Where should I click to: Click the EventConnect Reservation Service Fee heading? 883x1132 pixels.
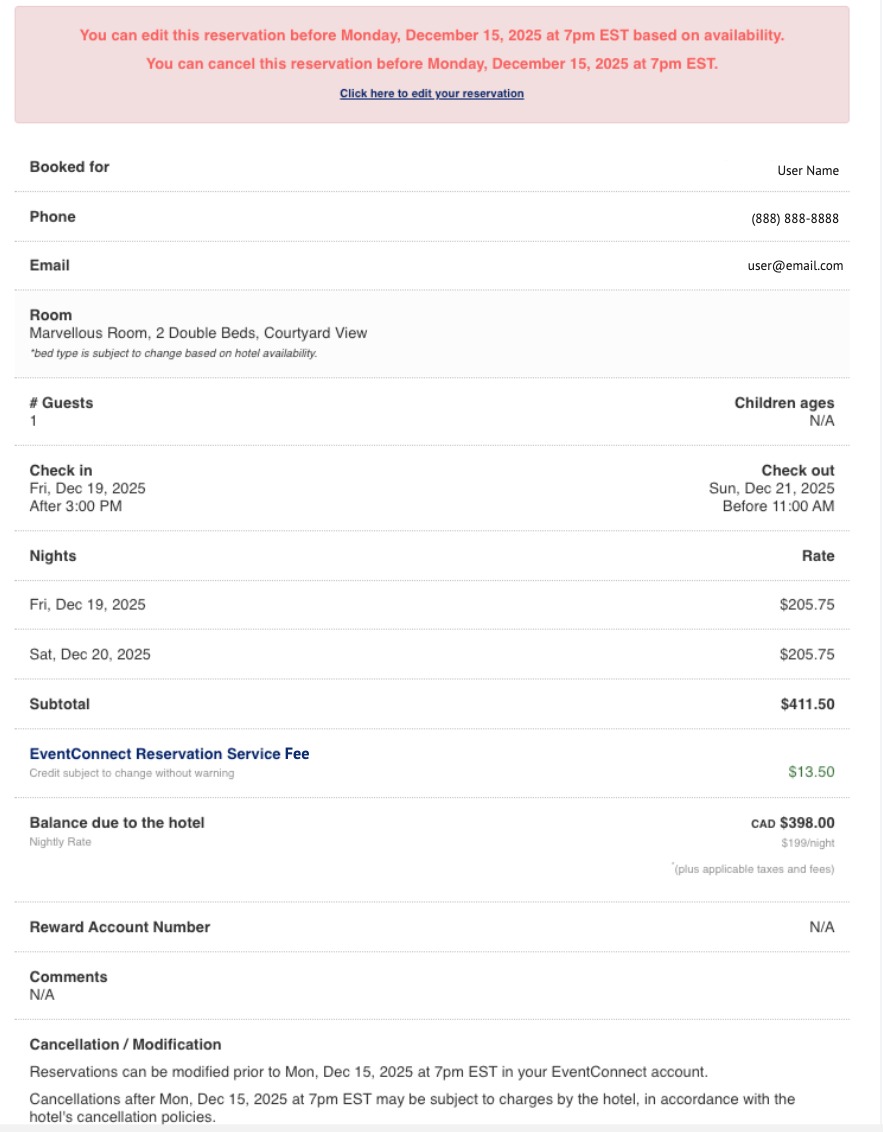[169, 754]
